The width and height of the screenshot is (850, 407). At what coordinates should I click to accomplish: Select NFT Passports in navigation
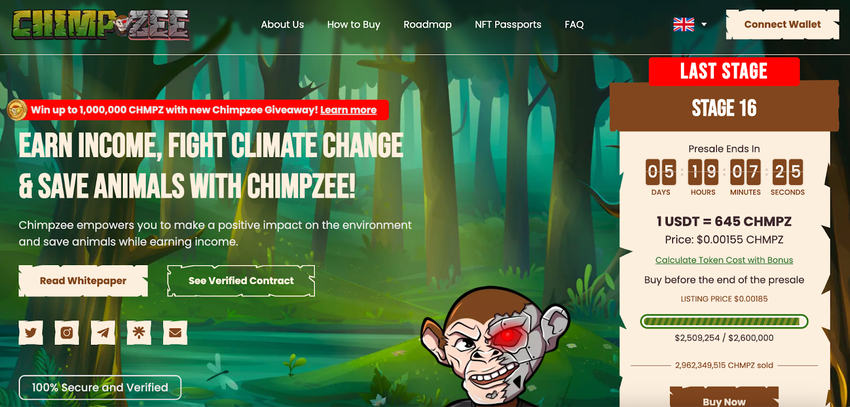[x=508, y=24]
